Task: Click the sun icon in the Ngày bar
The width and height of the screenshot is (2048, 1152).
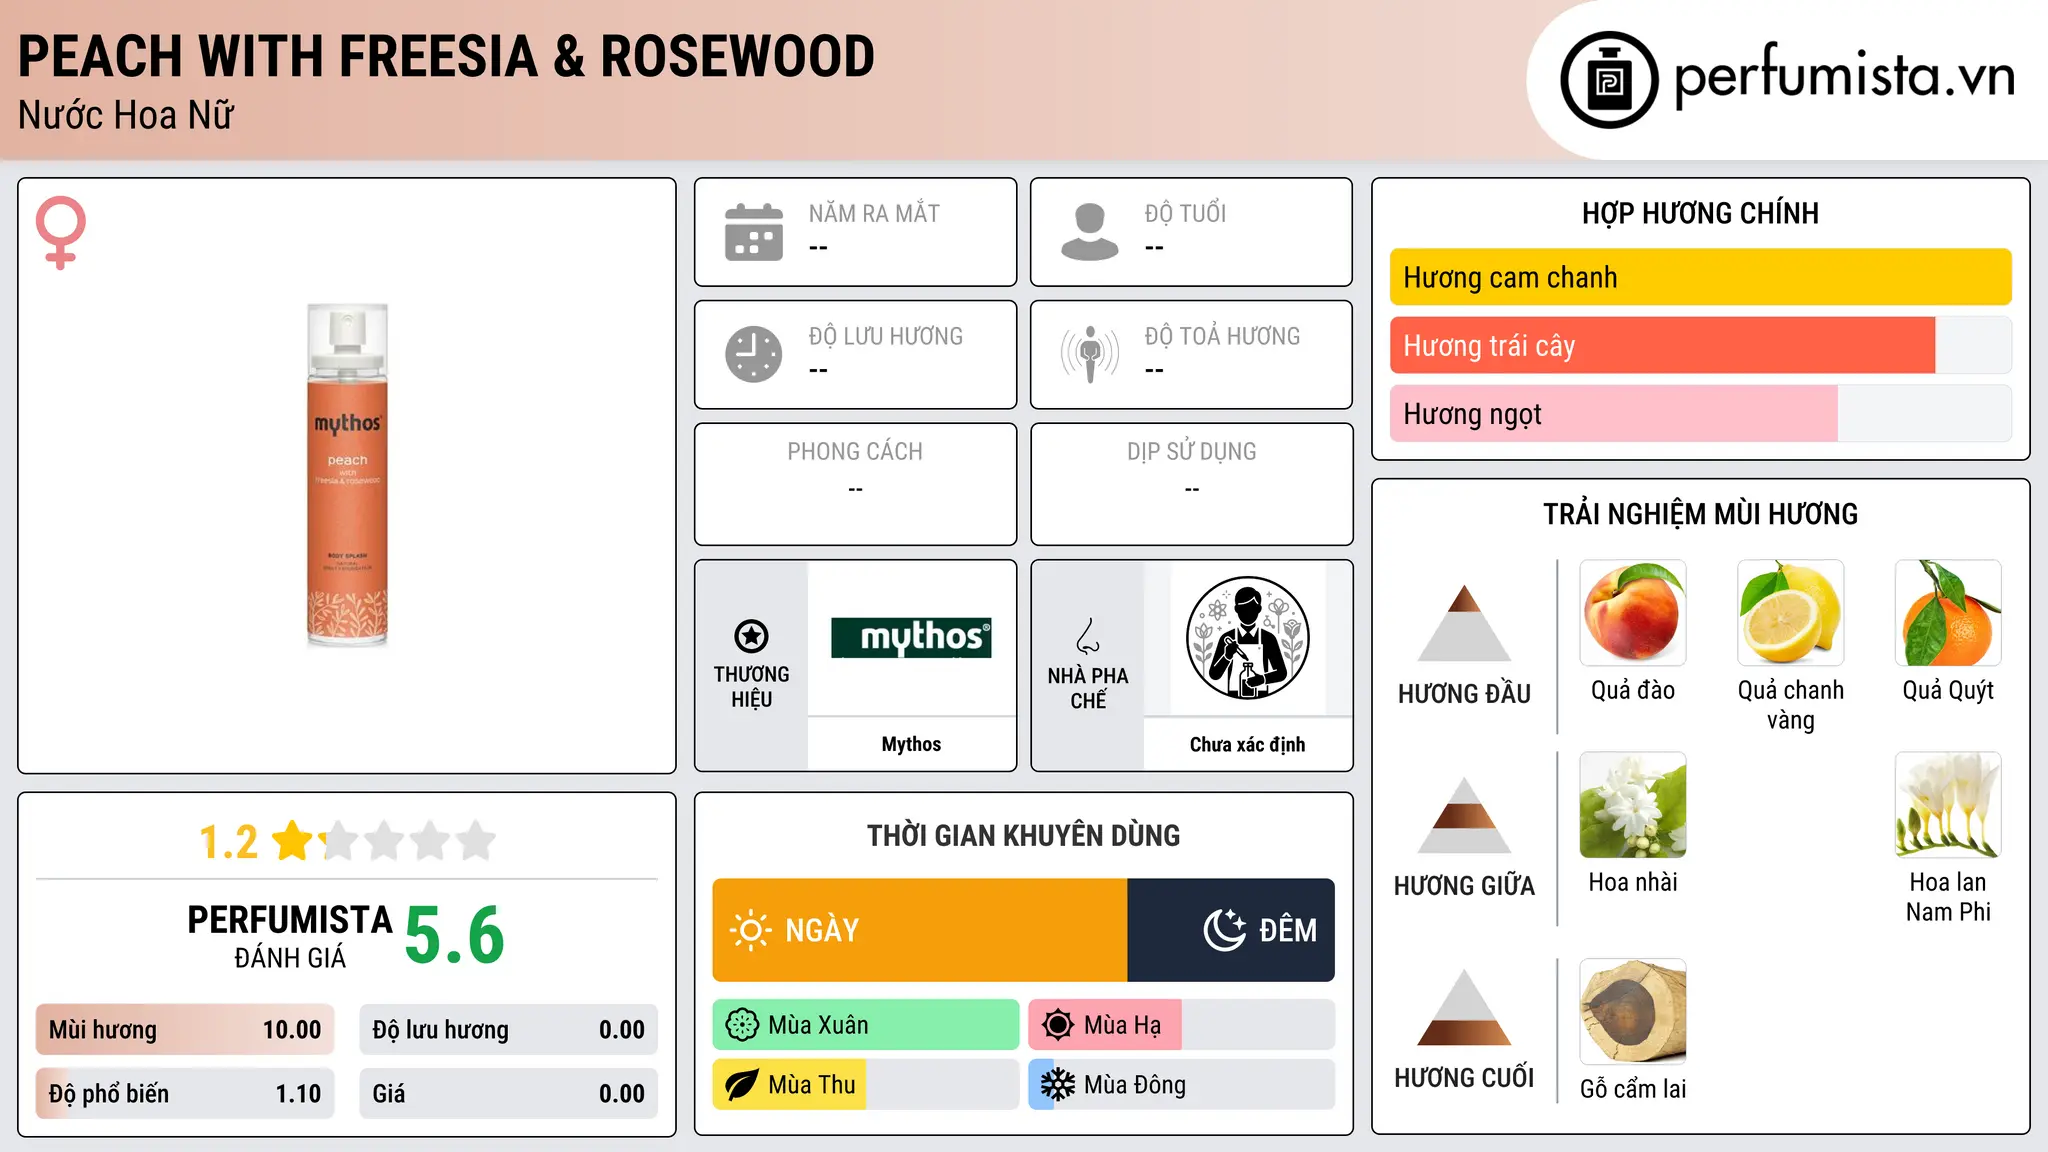Action: coord(751,930)
